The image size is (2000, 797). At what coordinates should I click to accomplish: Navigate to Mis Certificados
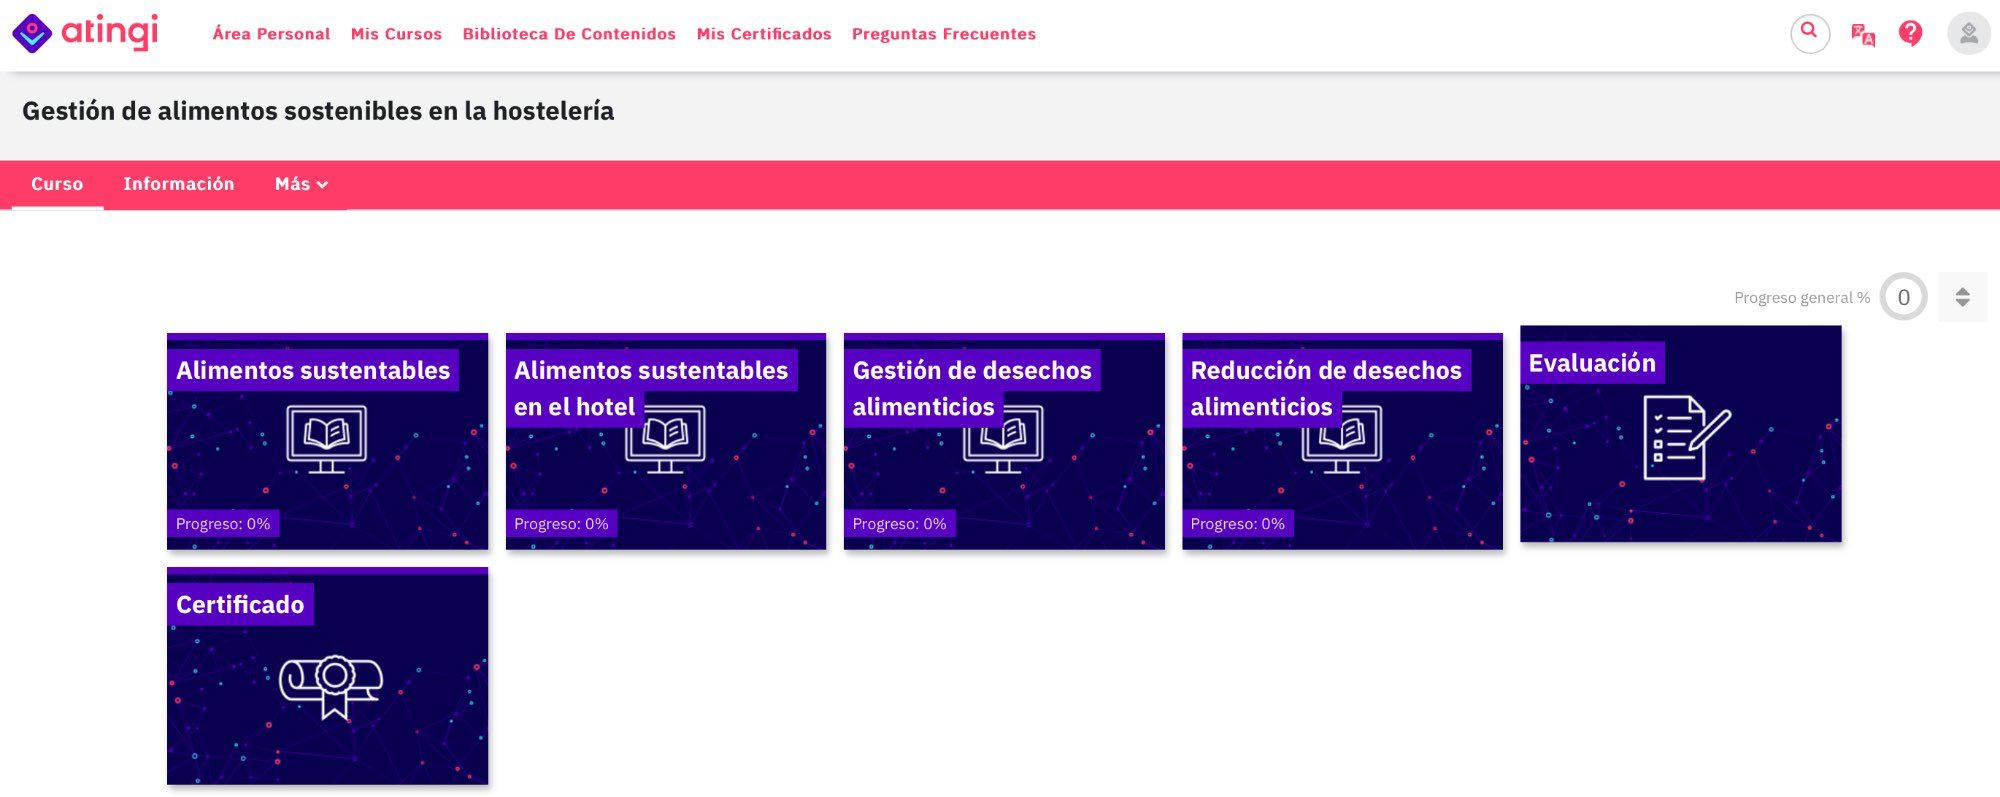[764, 34]
